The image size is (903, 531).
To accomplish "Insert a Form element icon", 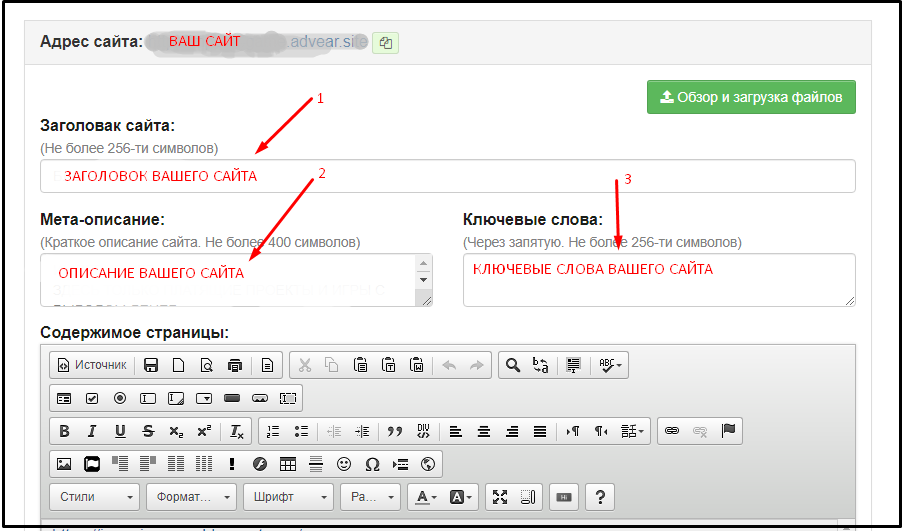I will coord(64,399).
